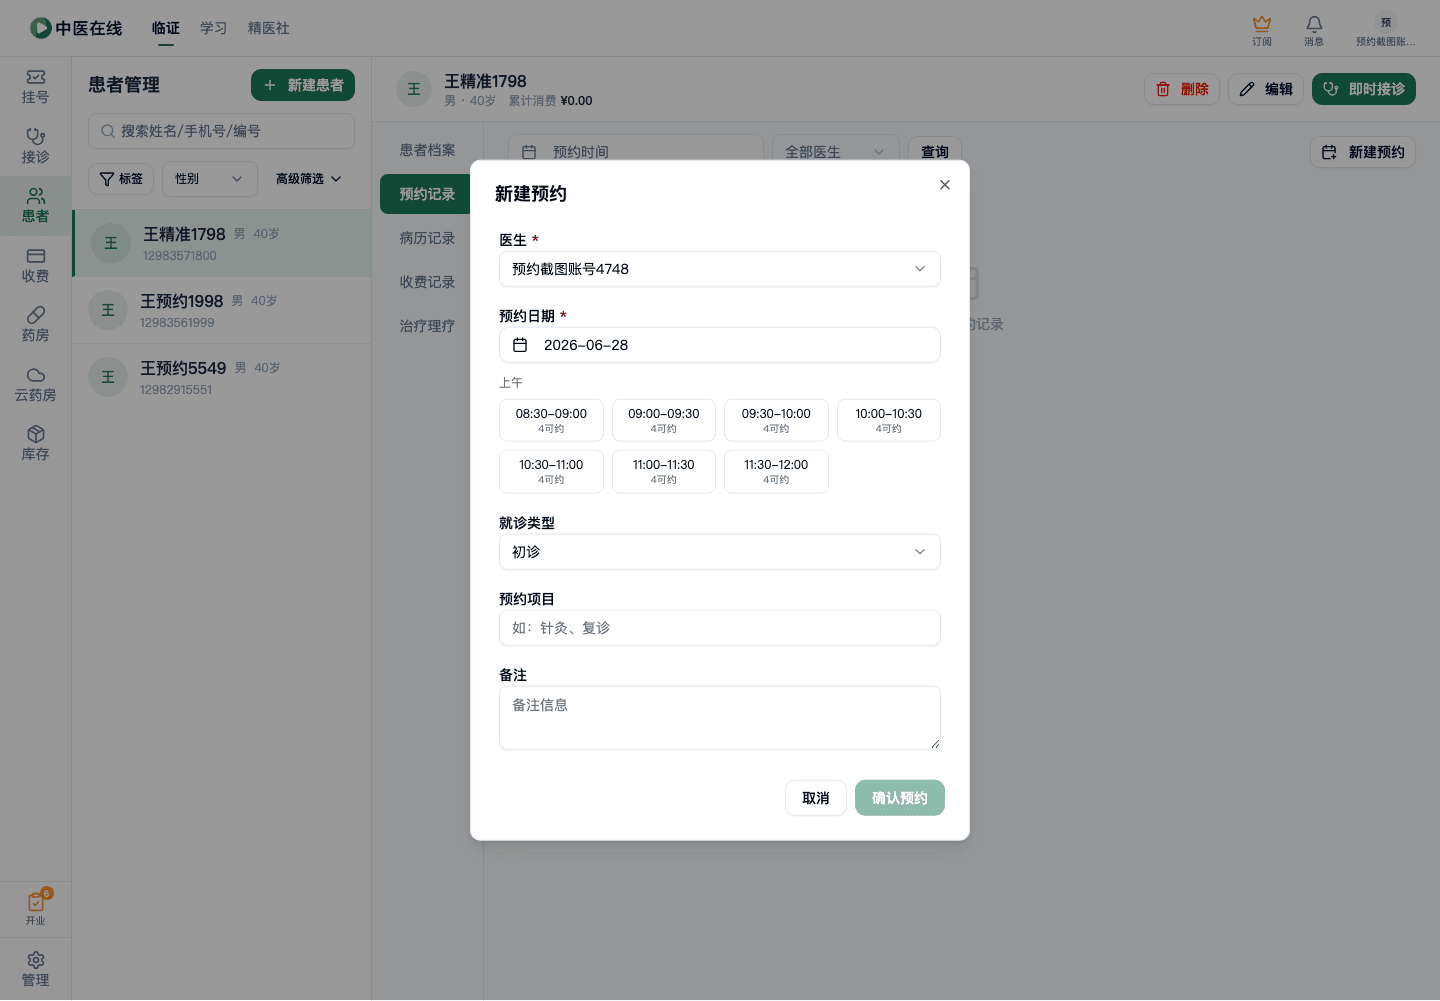The height and width of the screenshot is (1001, 1440).
Task: Click the 中医在线 logo
Action: (x=76, y=28)
